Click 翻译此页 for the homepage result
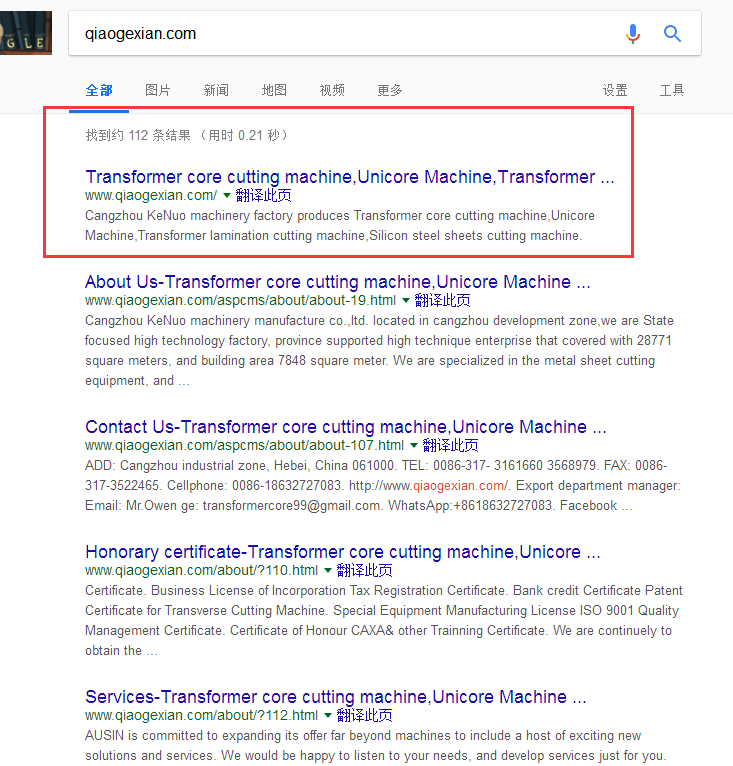 click(263, 195)
